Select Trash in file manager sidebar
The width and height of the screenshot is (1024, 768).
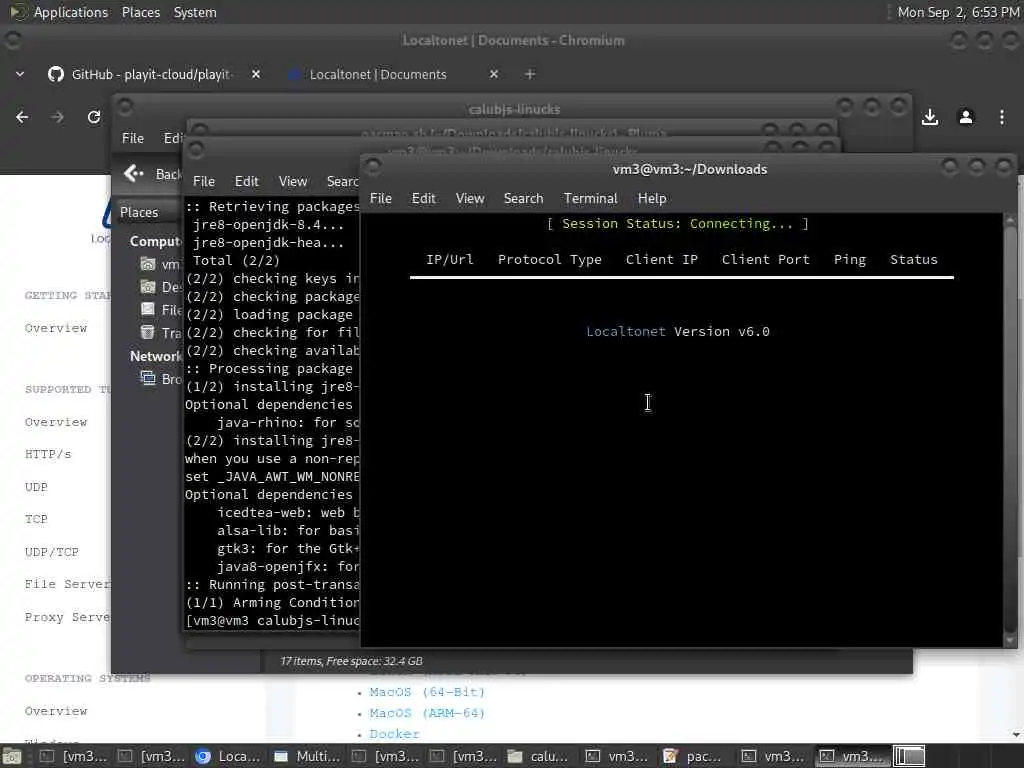161,332
